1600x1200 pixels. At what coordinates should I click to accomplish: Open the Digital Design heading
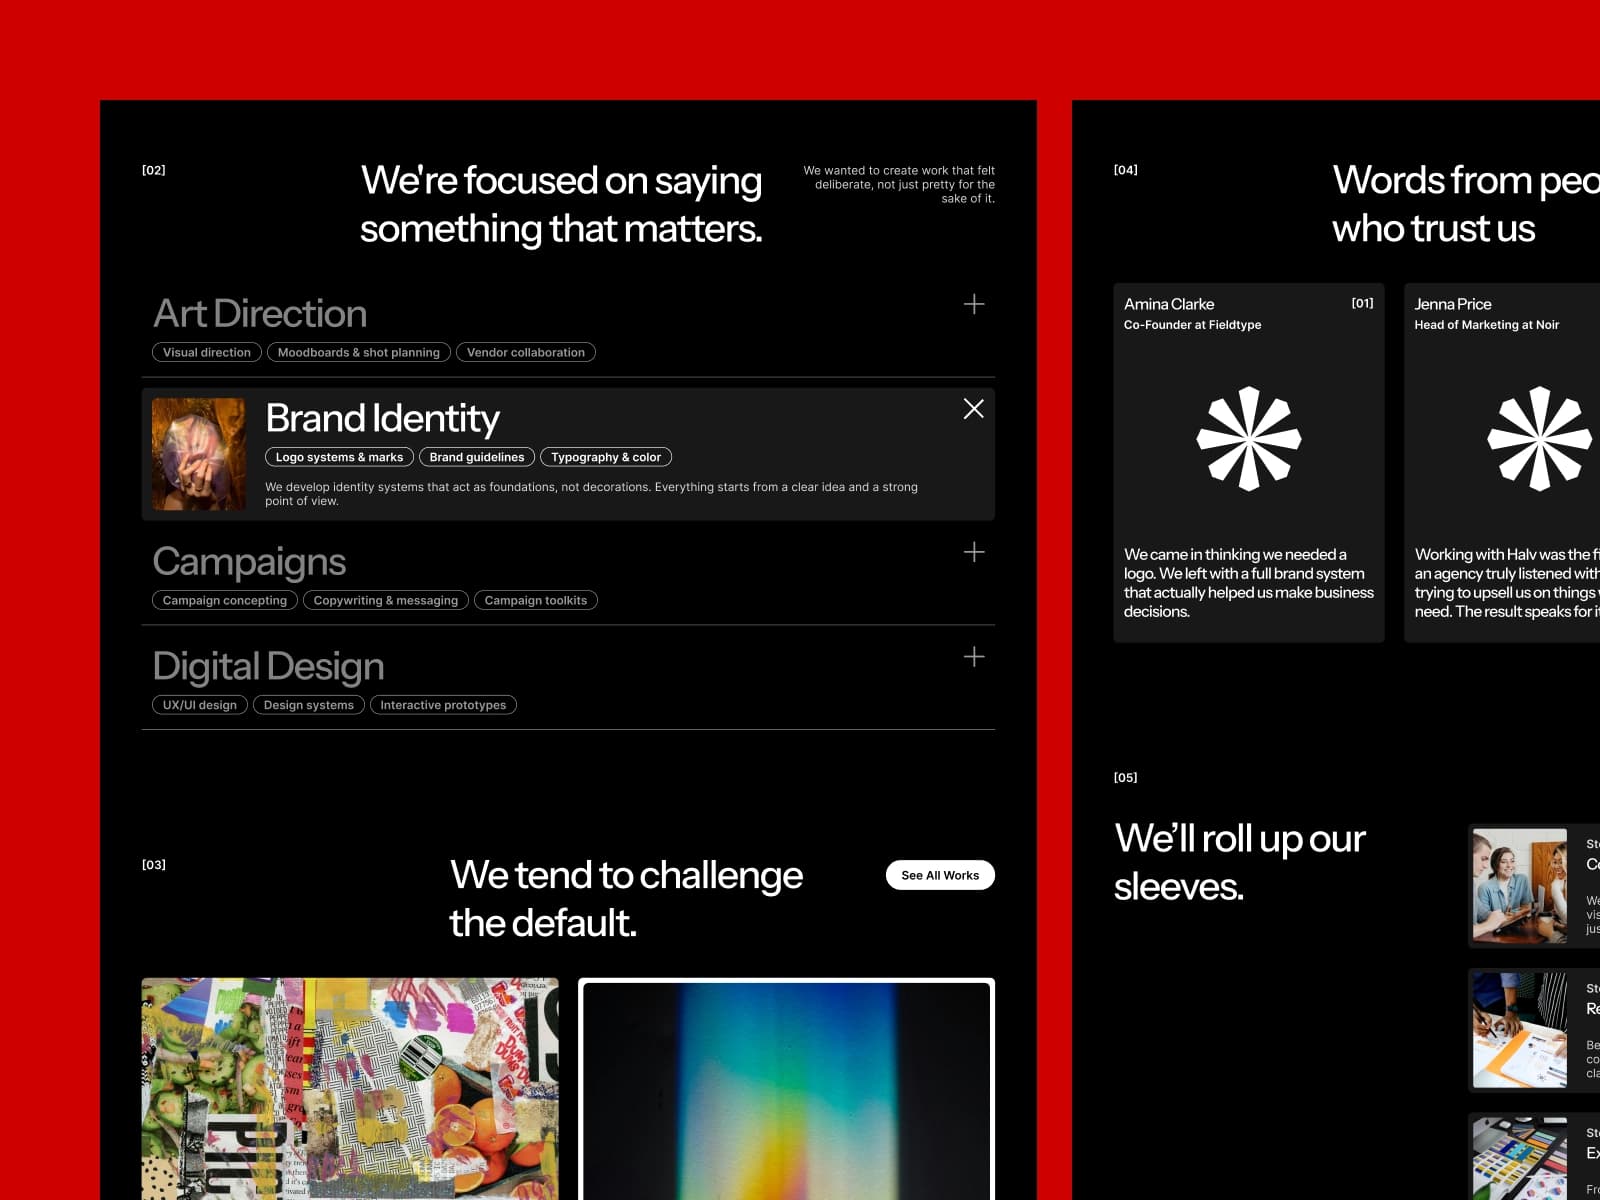coord(268,667)
